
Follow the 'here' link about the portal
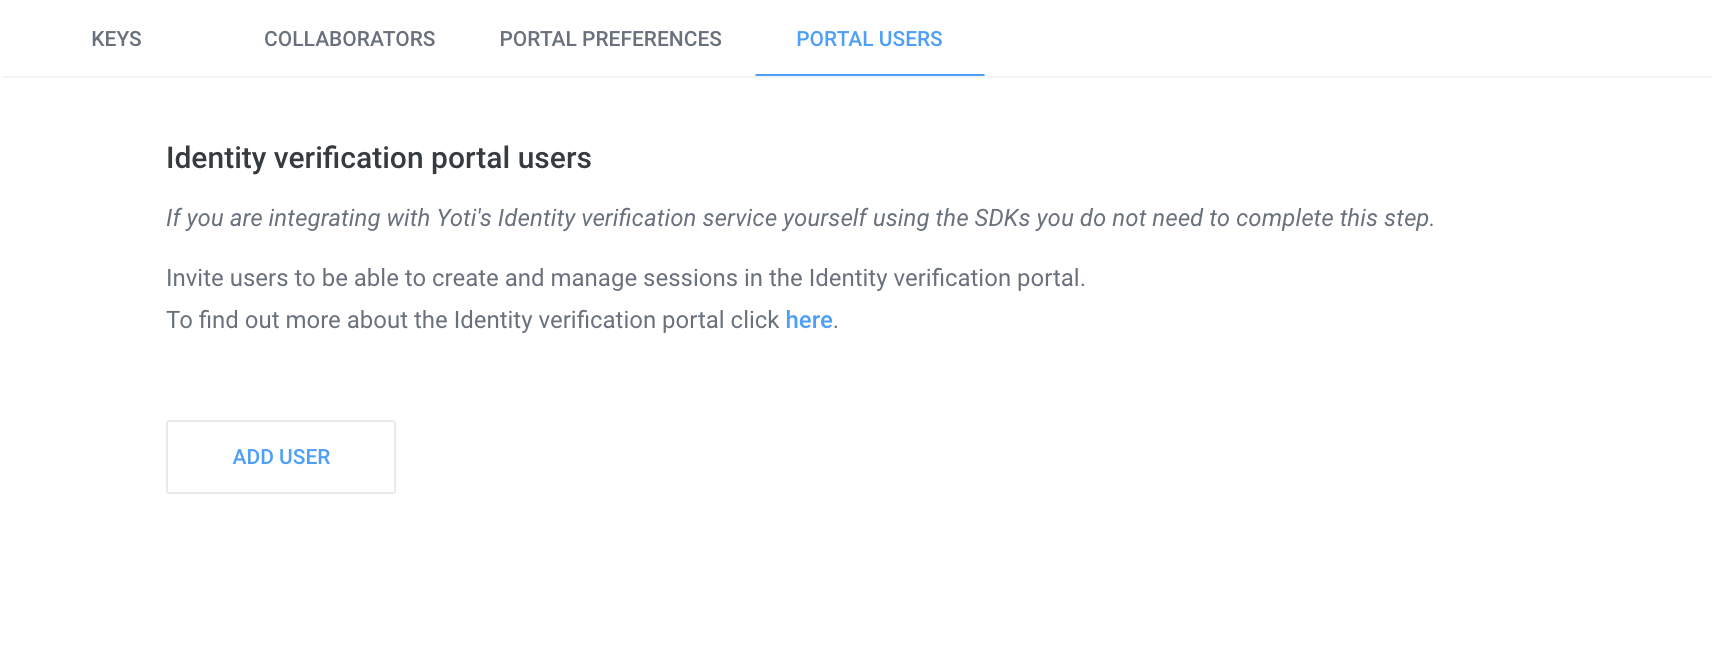(808, 320)
